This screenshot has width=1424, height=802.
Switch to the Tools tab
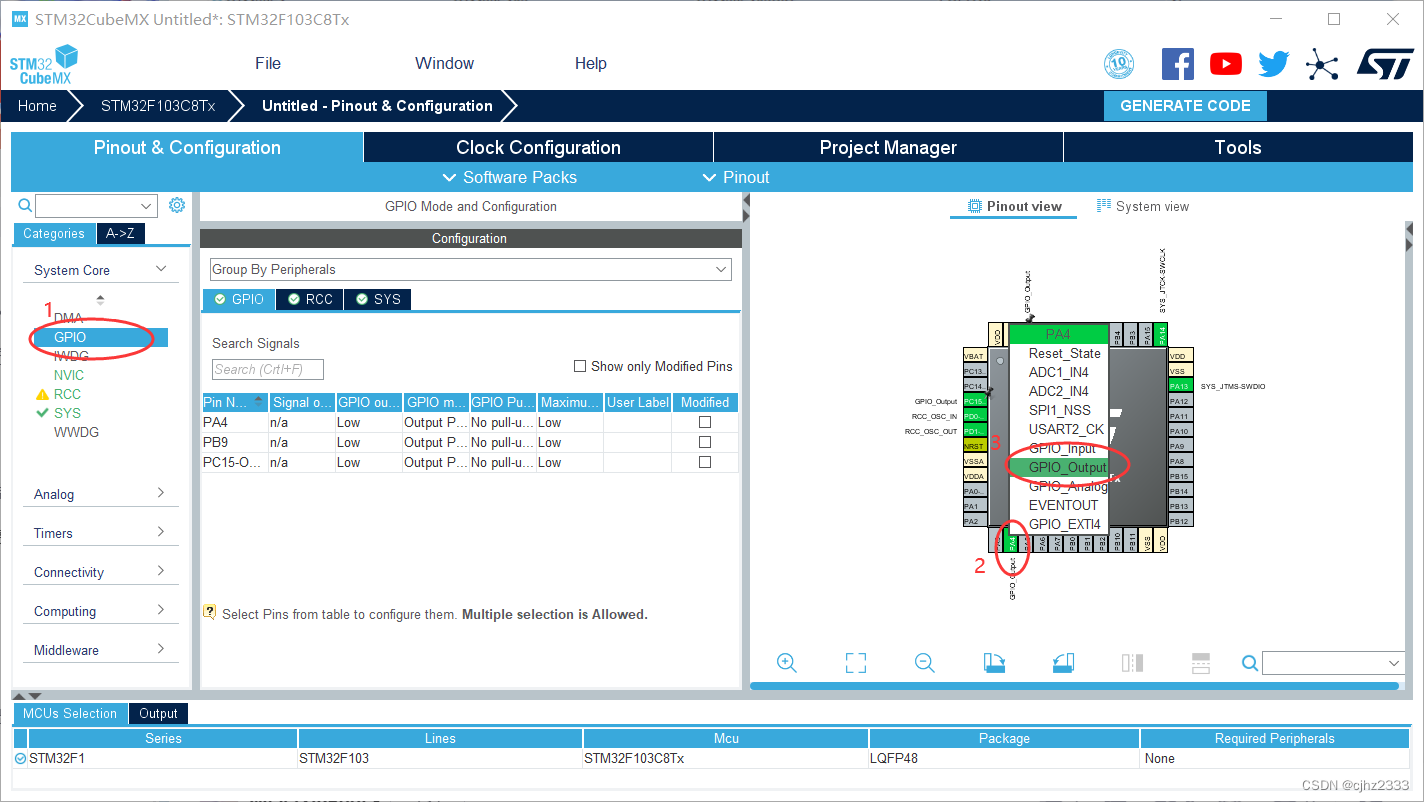coord(1238,147)
